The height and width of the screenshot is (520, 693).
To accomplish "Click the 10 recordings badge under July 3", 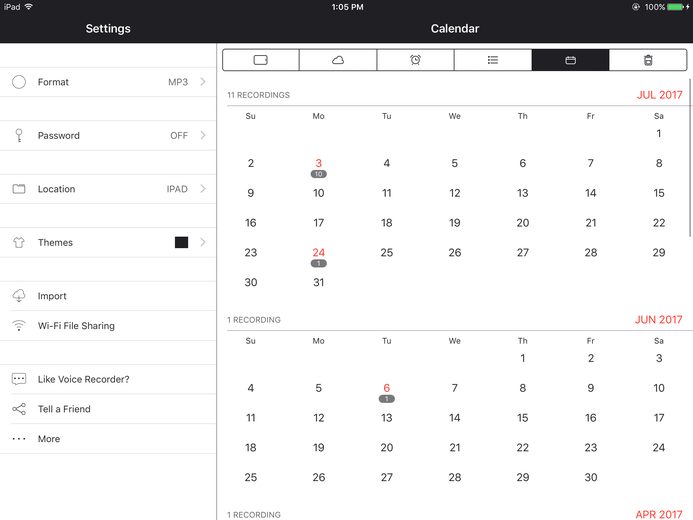I will [319, 174].
